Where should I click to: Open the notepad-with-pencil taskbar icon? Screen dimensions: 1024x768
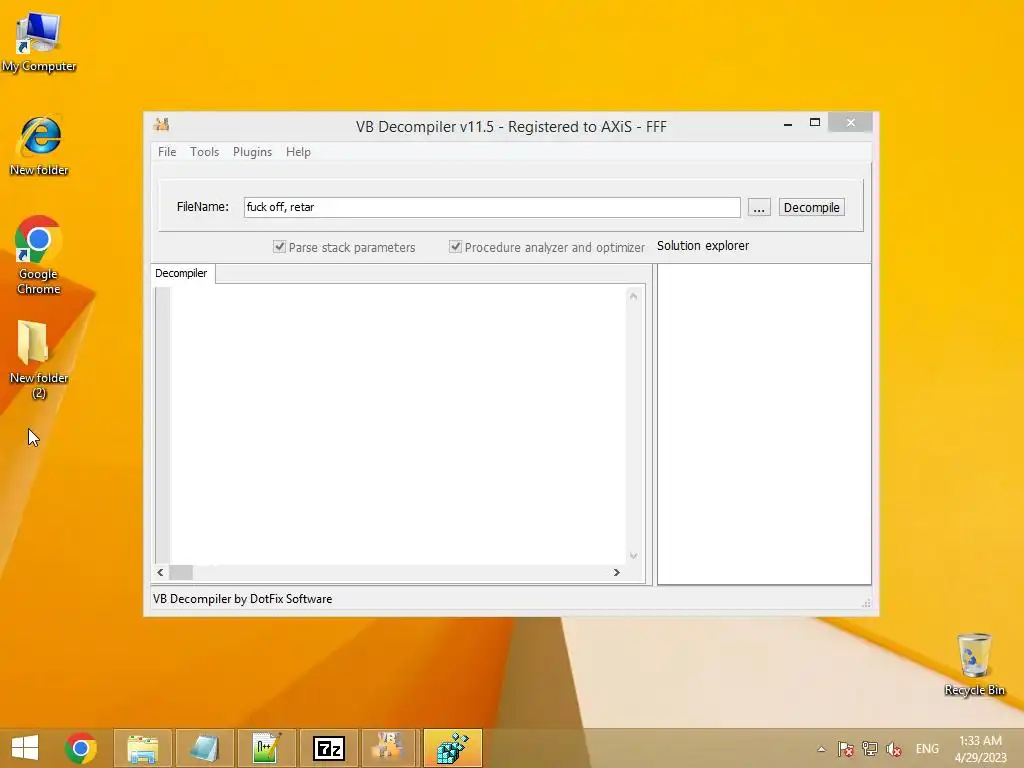[266, 748]
